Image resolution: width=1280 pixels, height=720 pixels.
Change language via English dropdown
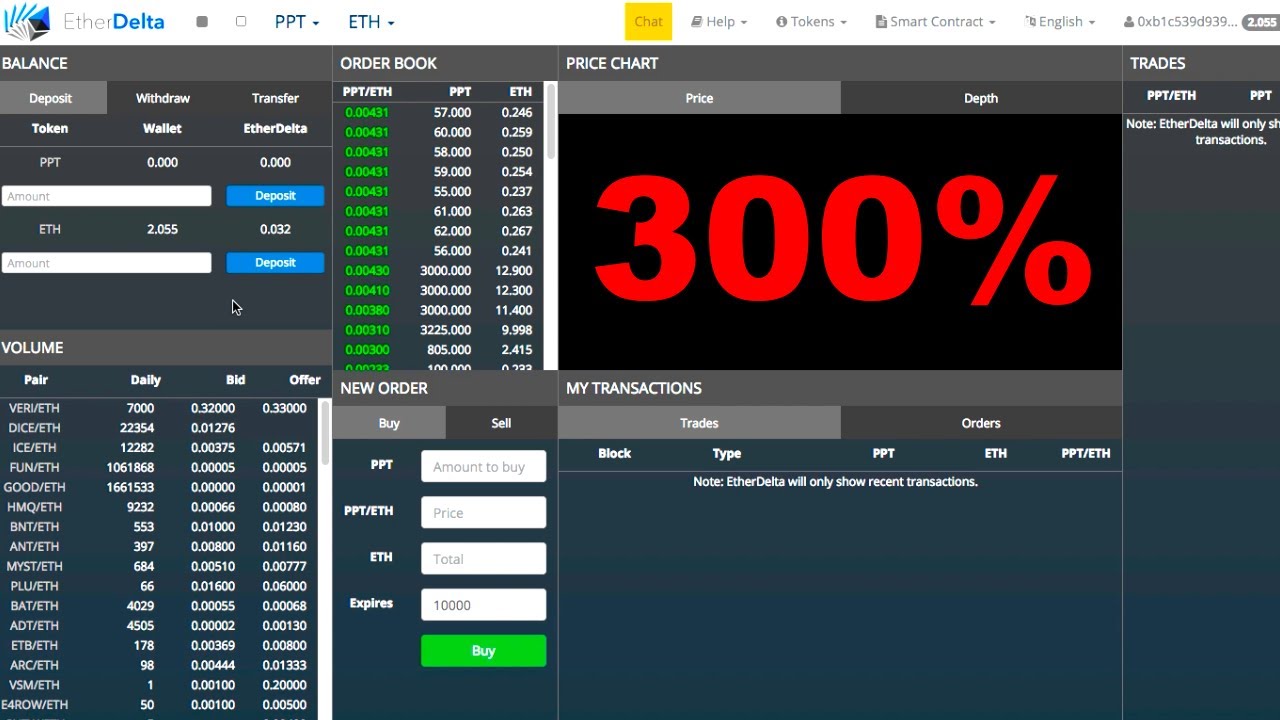coord(1060,21)
